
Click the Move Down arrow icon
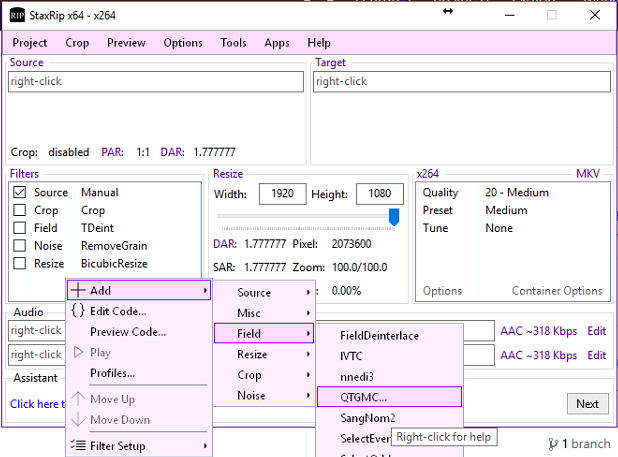(x=78, y=419)
